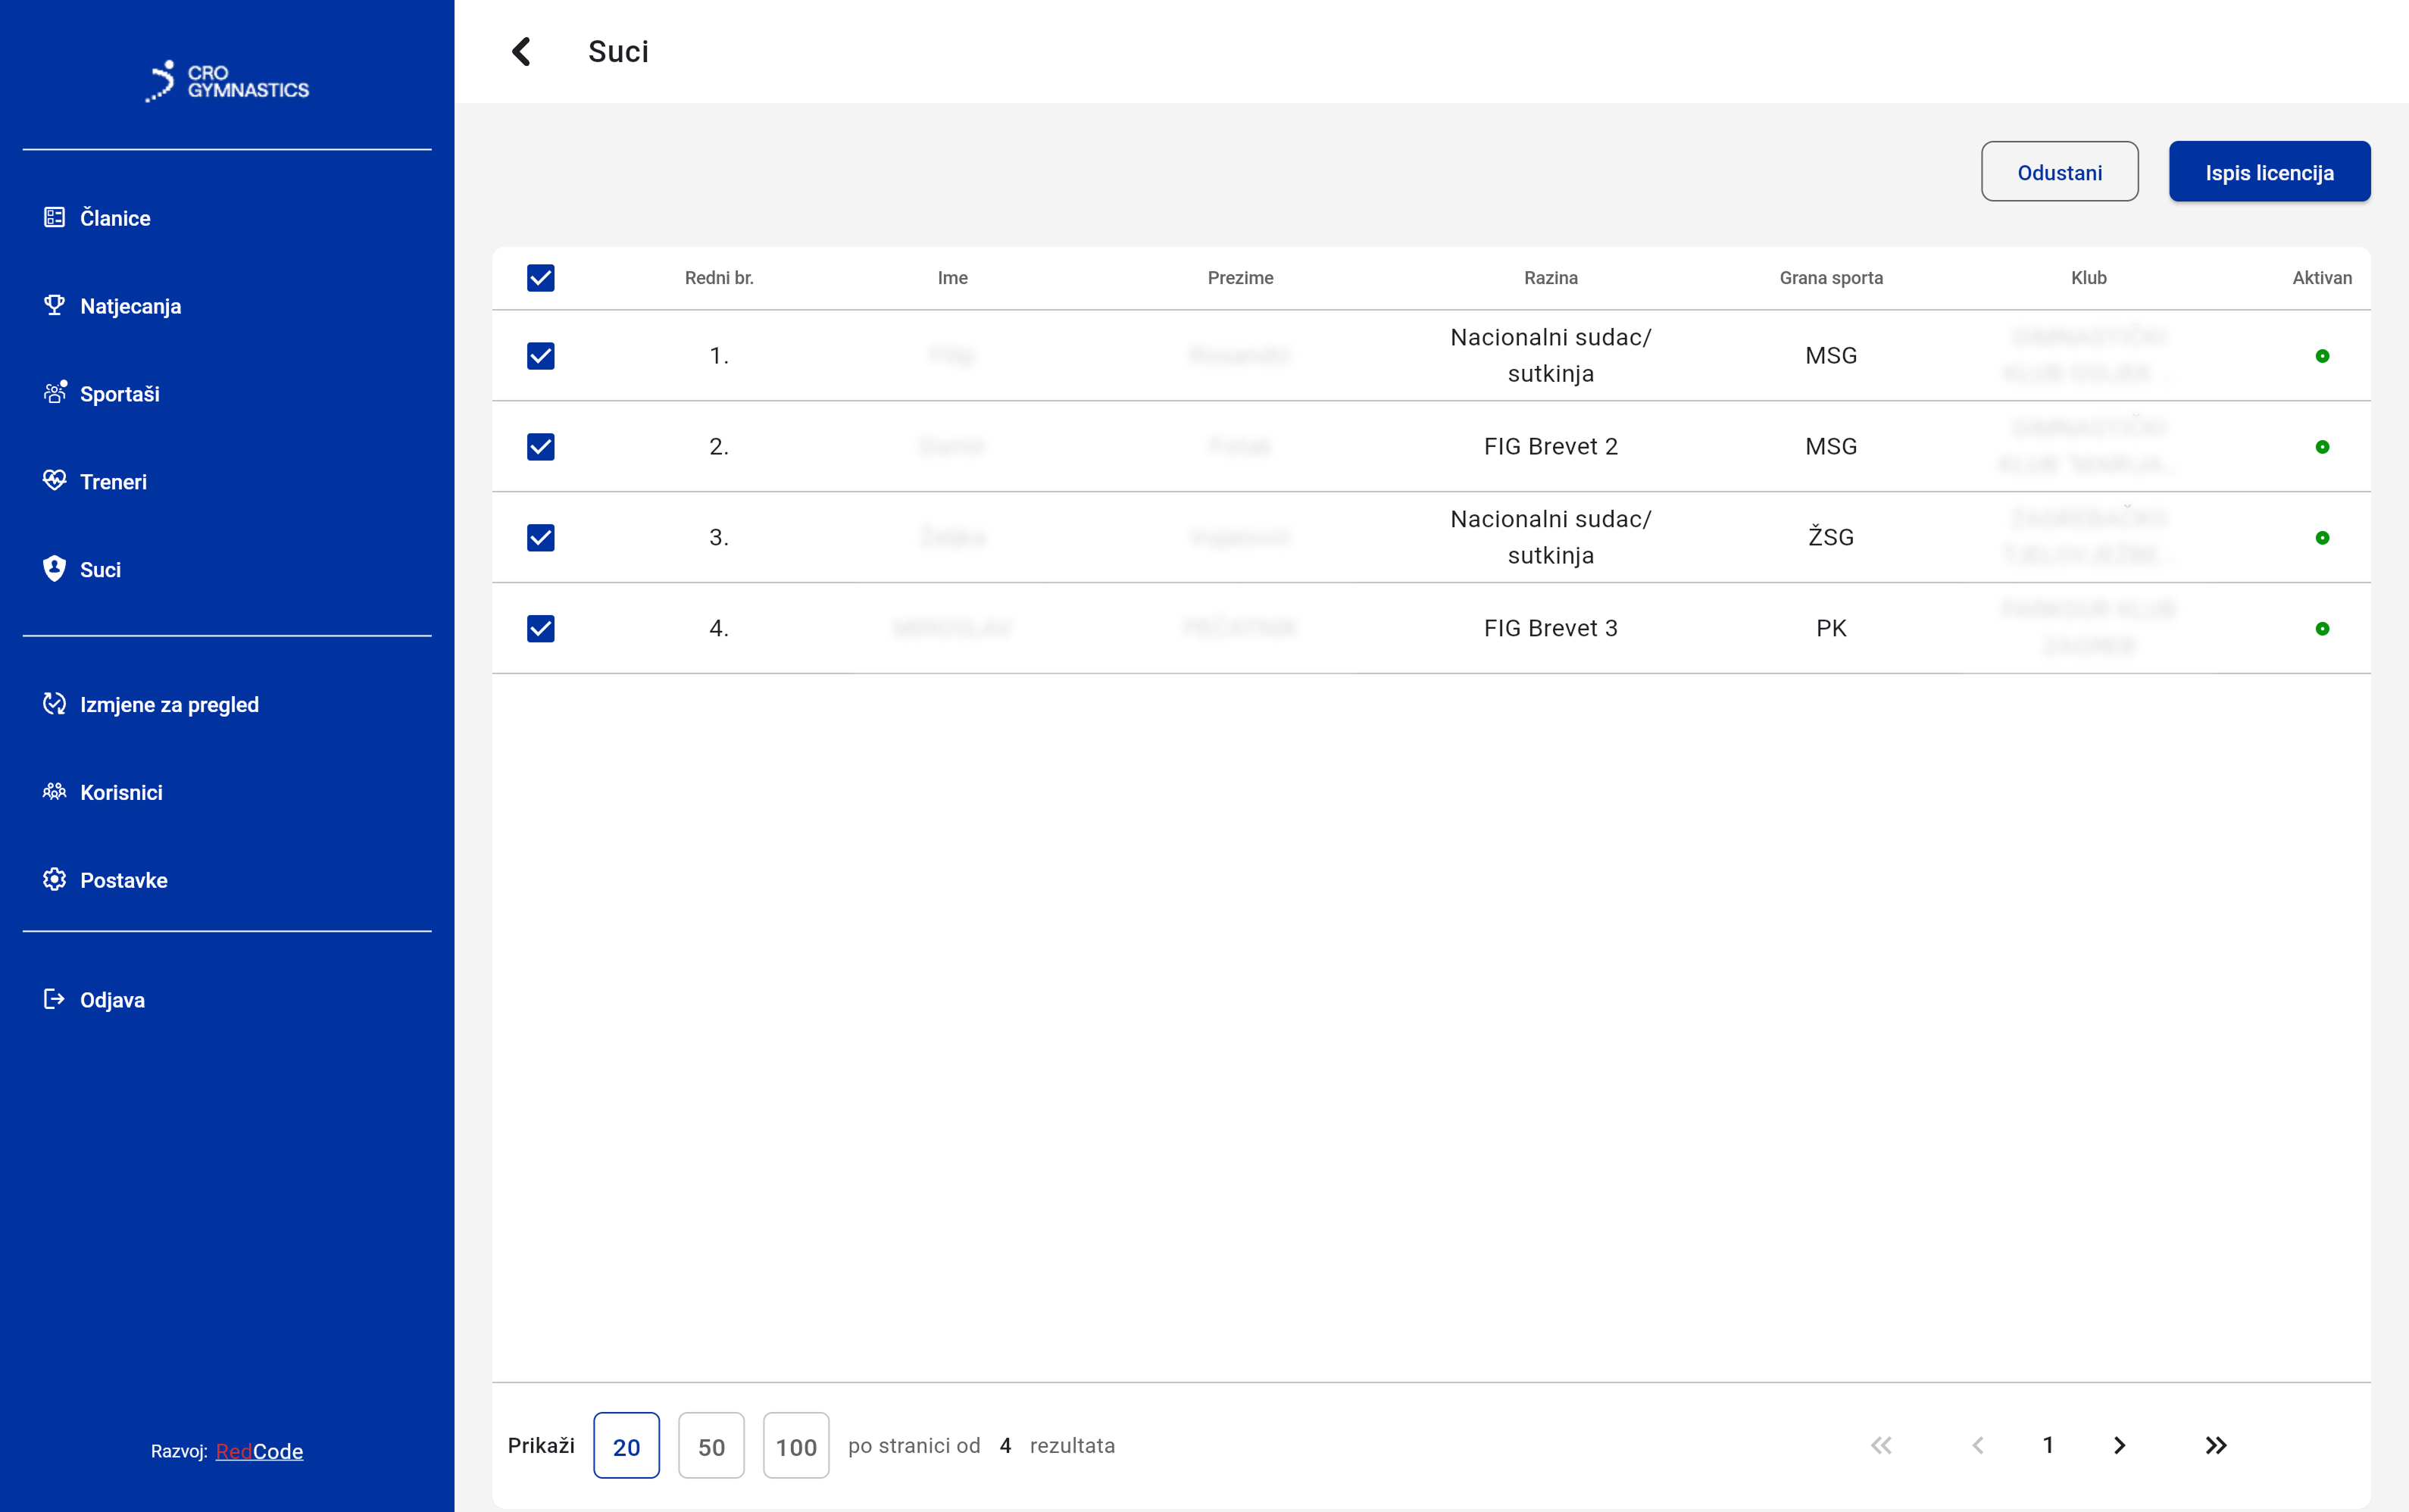Jump to last page double chevron
Screen dimensions: 2409x1512
(x=2216, y=1445)
